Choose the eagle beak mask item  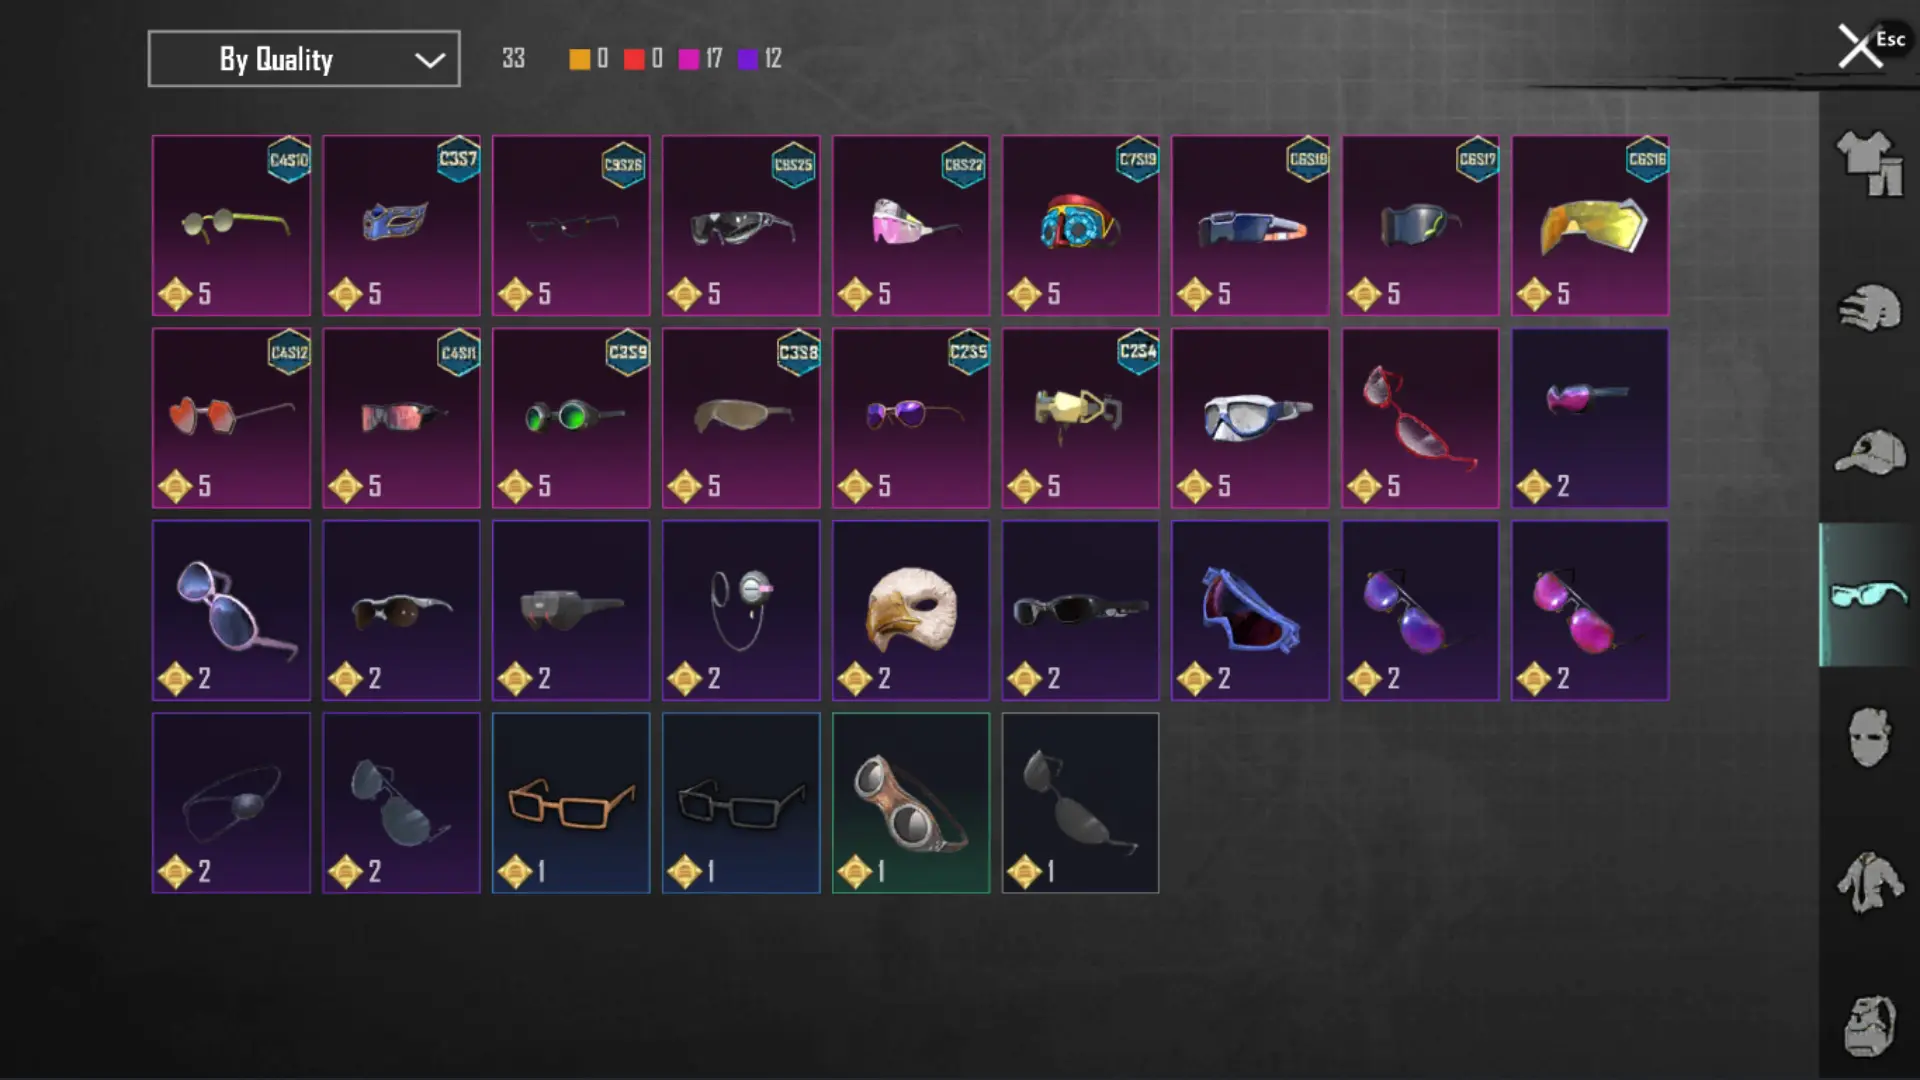tap(911, 610)
